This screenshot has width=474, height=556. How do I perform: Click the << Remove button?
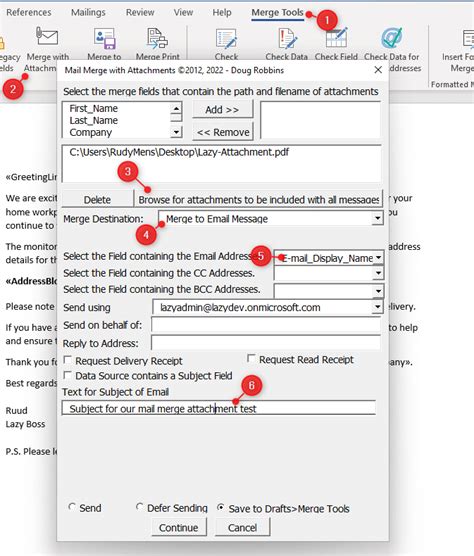coord(223,132)
